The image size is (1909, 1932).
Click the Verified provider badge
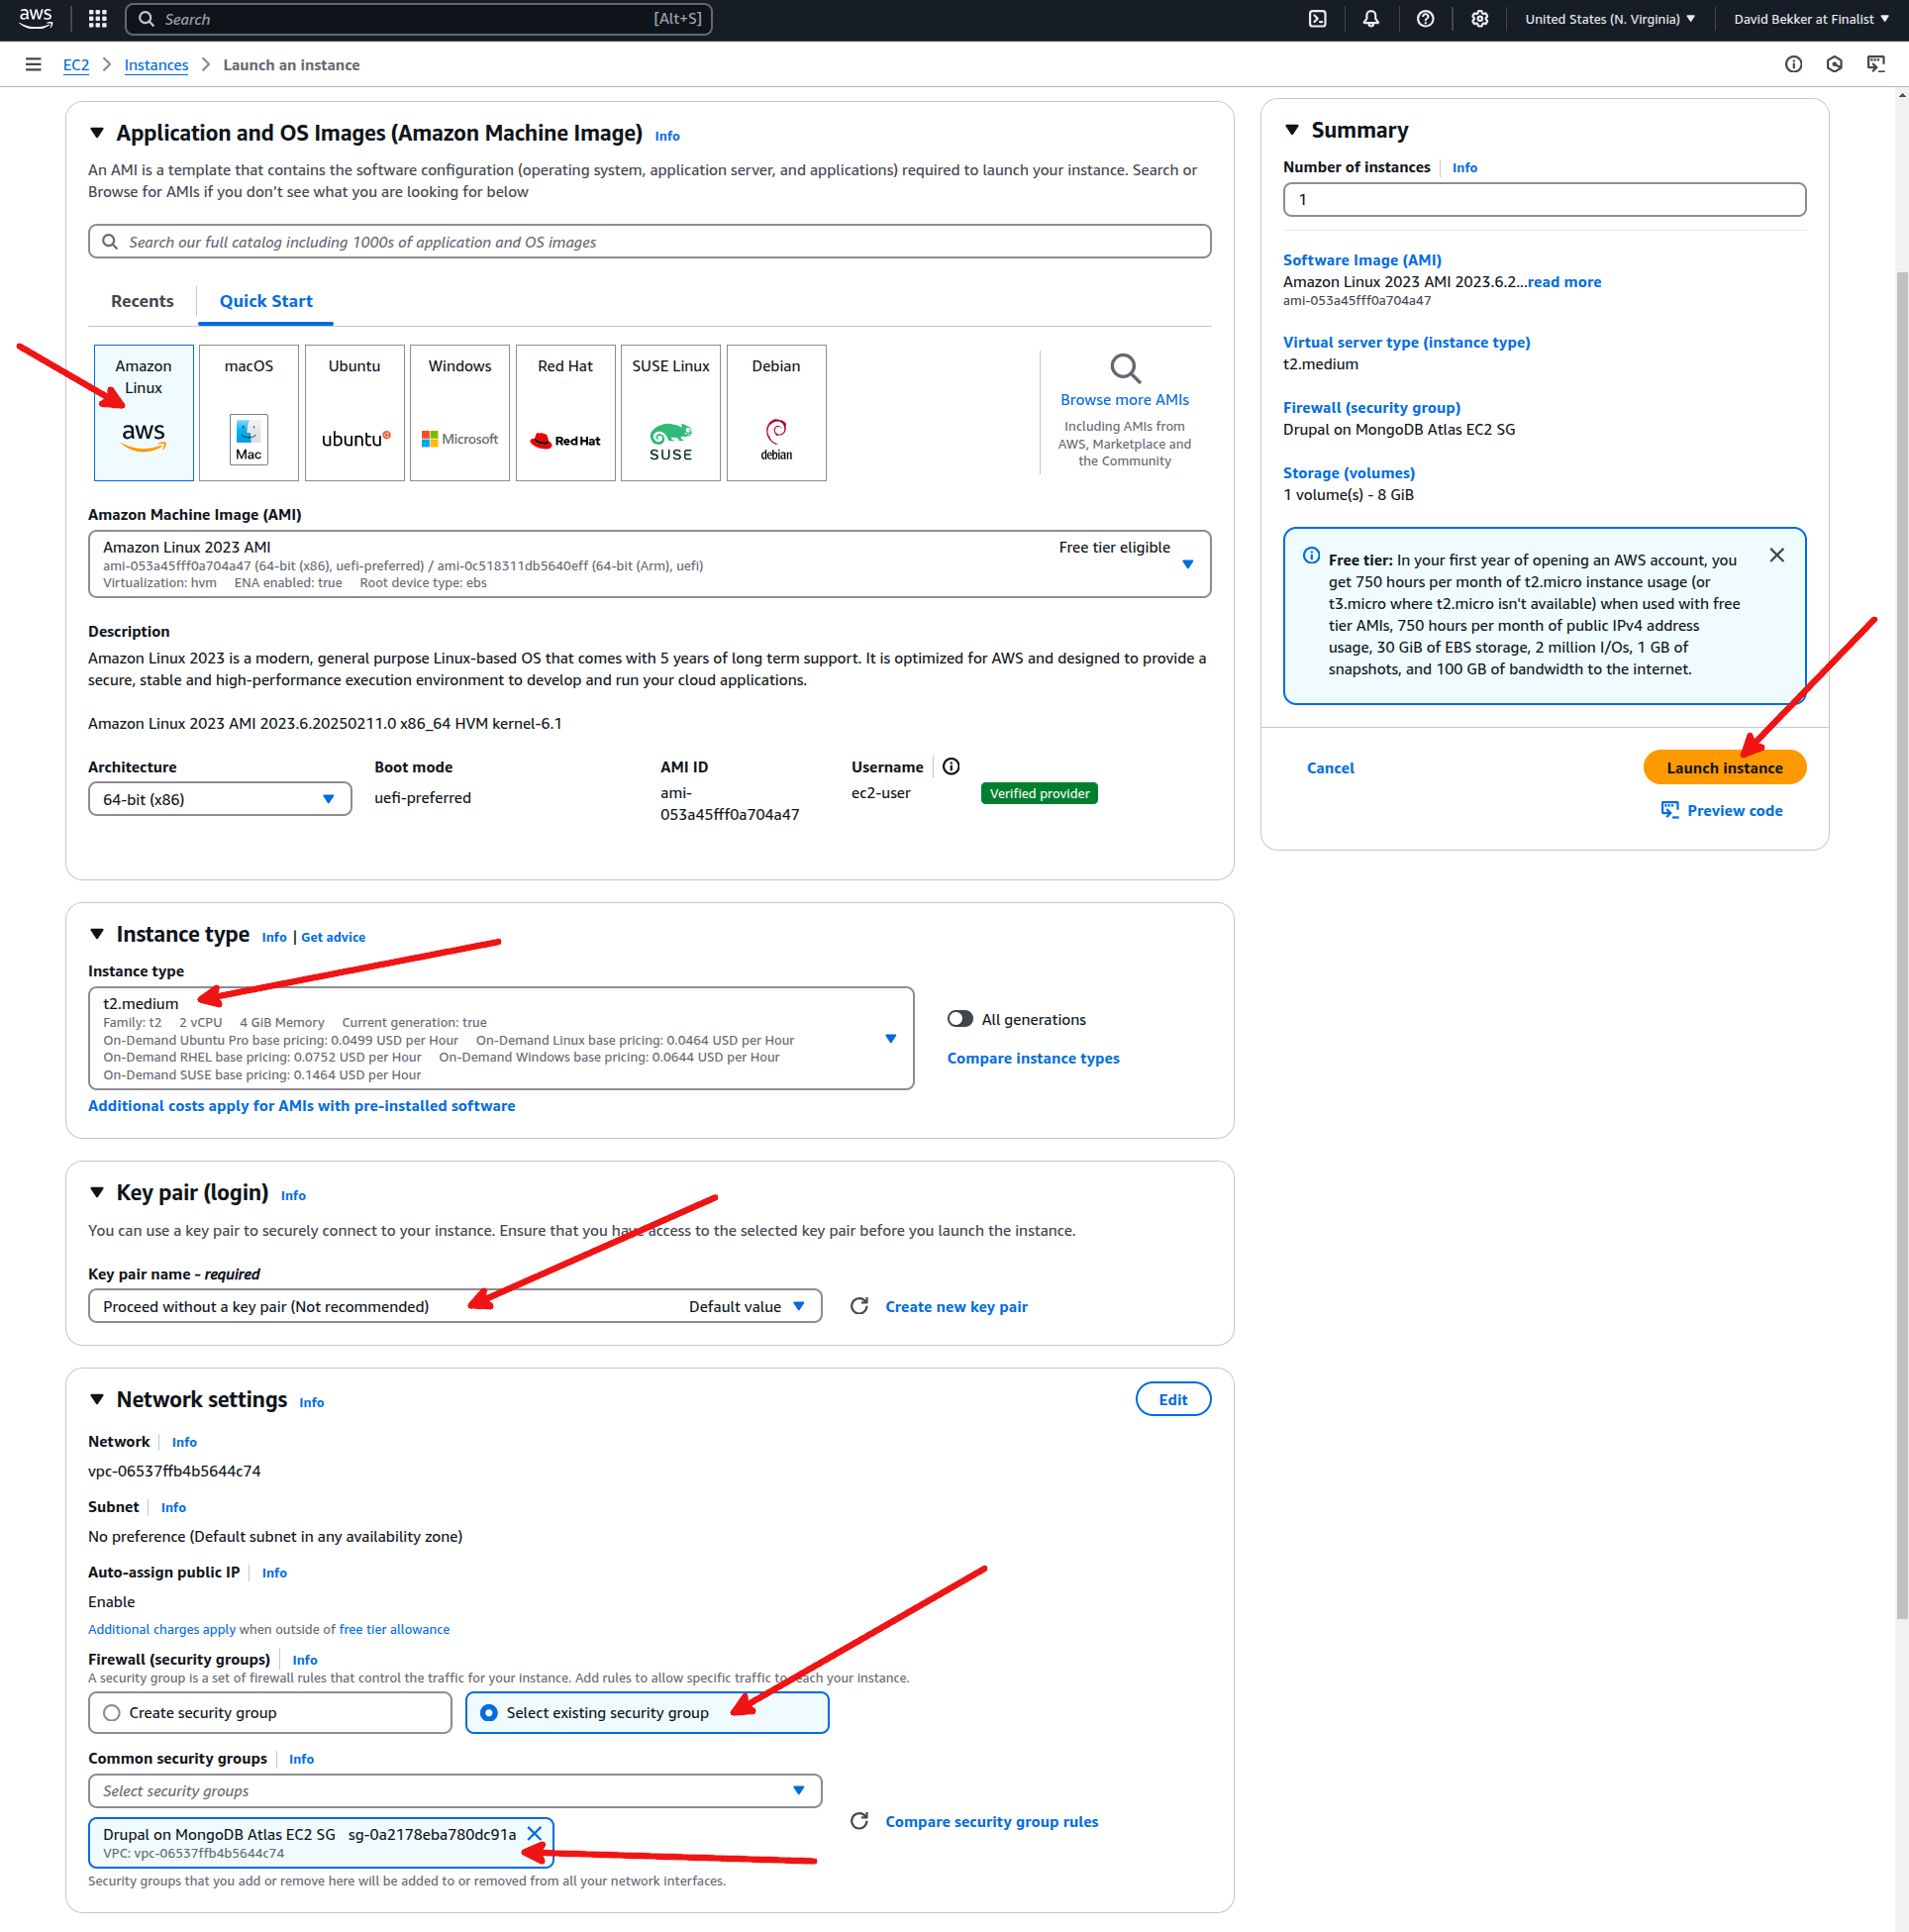[x=1039, y=794]
